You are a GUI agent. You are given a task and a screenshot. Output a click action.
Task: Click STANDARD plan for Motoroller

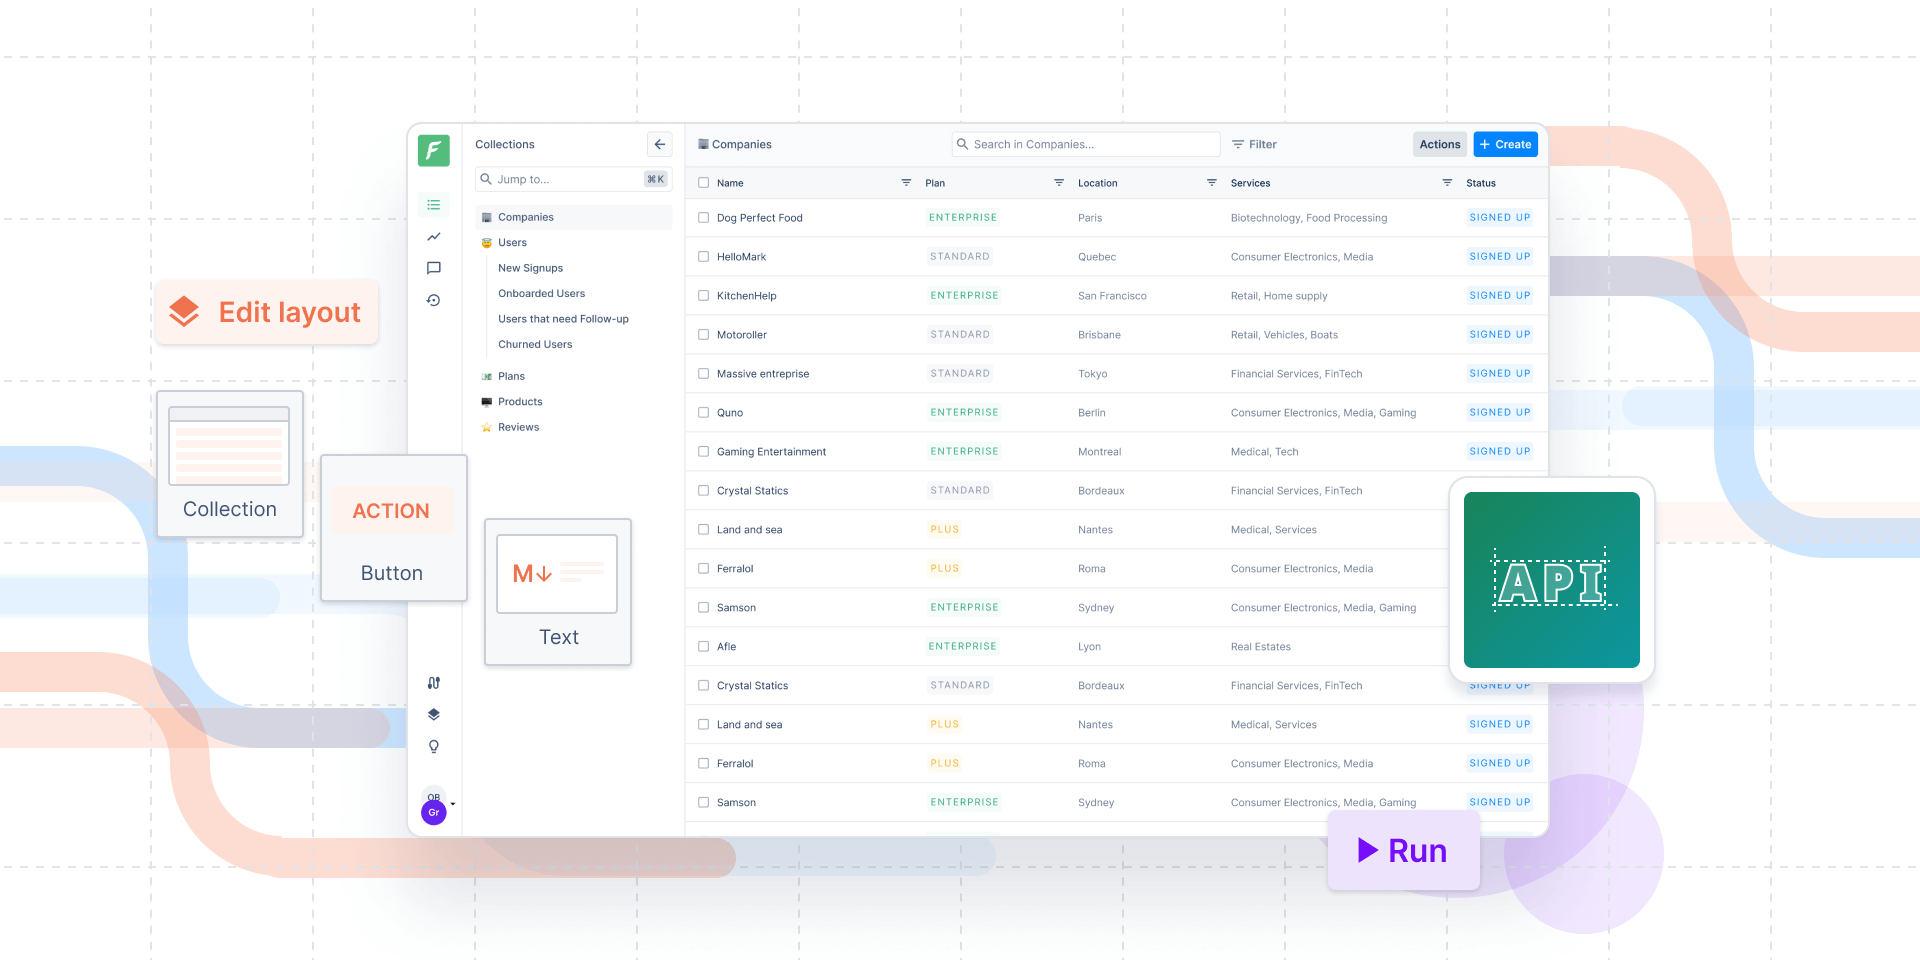[x=960, y=335]
